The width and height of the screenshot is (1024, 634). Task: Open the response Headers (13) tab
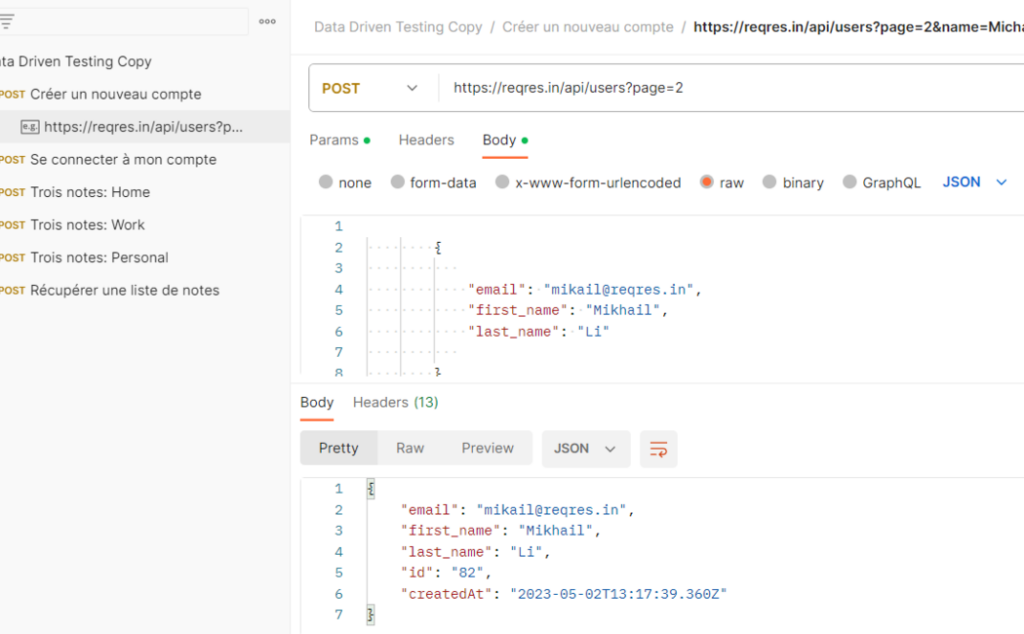tap(395, 402)
